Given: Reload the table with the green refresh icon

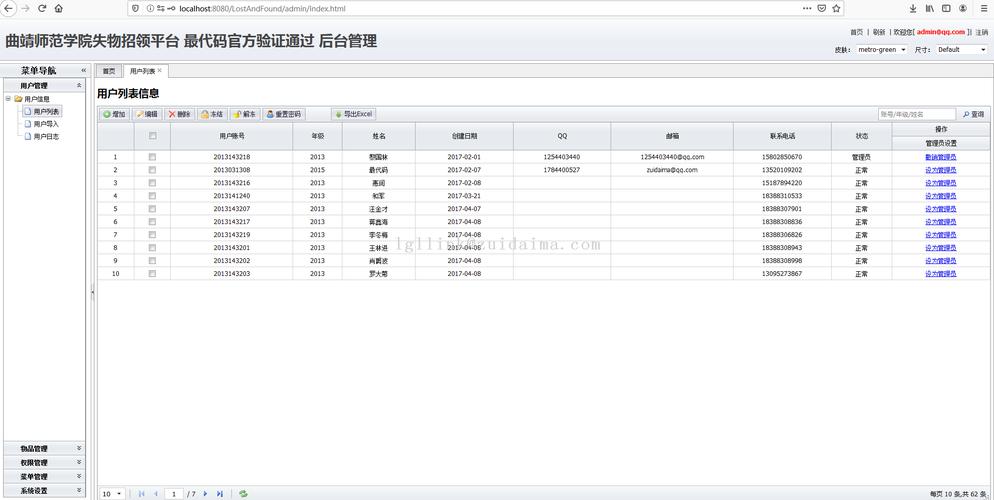Looking at the screenshot, I should 243,494.
